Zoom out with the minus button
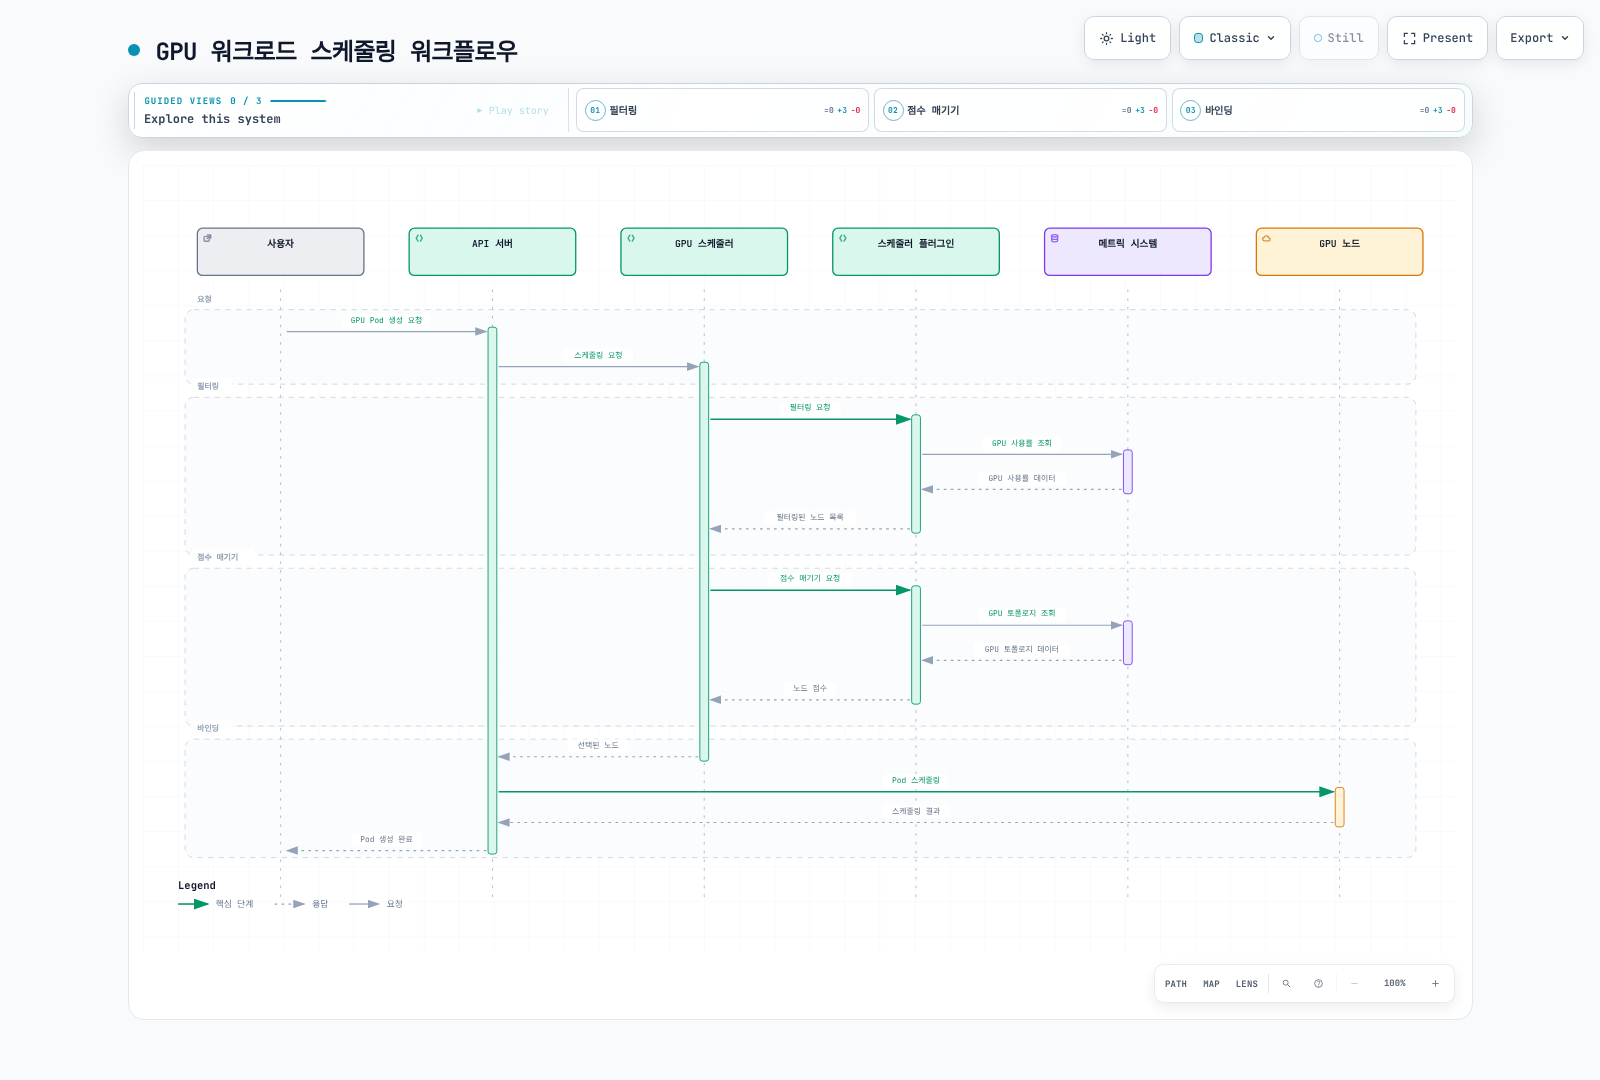 1354,984
